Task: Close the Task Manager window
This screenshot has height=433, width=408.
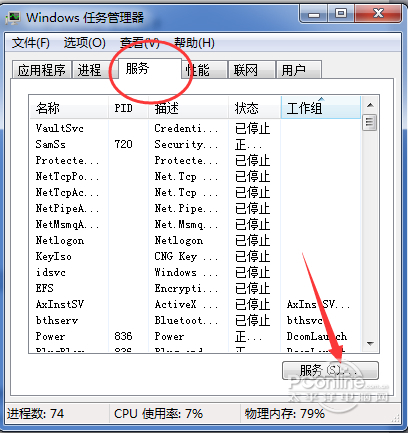Action: (x=378, y=14)
